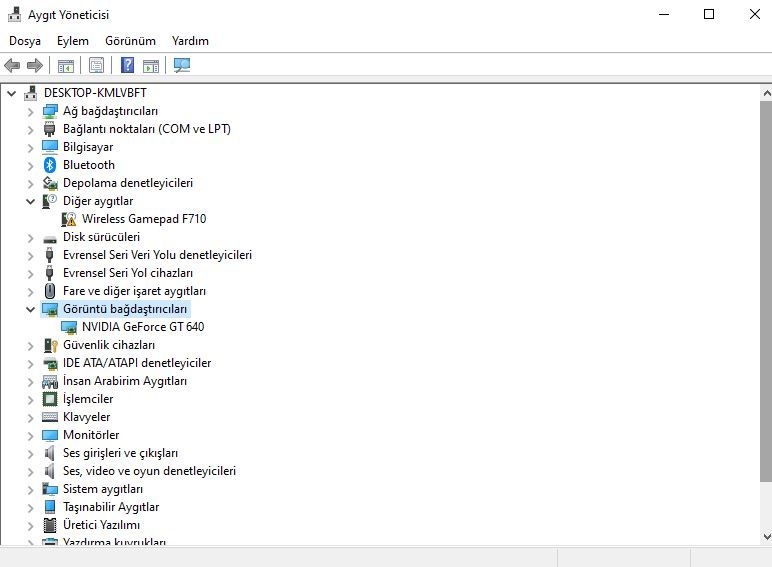Click the scan for hardware changes icon
The width and height of the screenshot is (772, 567).
(182, 65)
